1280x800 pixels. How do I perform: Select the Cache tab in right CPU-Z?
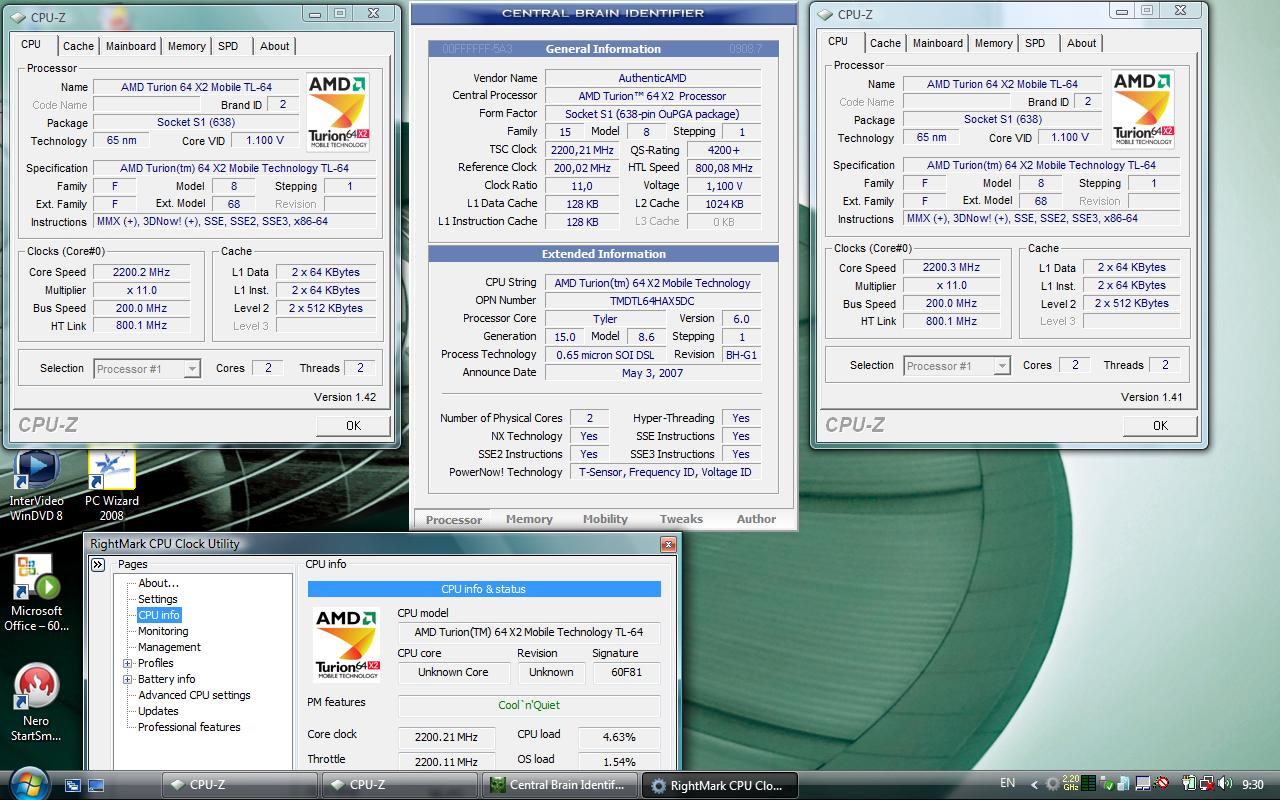coord(885,43)
